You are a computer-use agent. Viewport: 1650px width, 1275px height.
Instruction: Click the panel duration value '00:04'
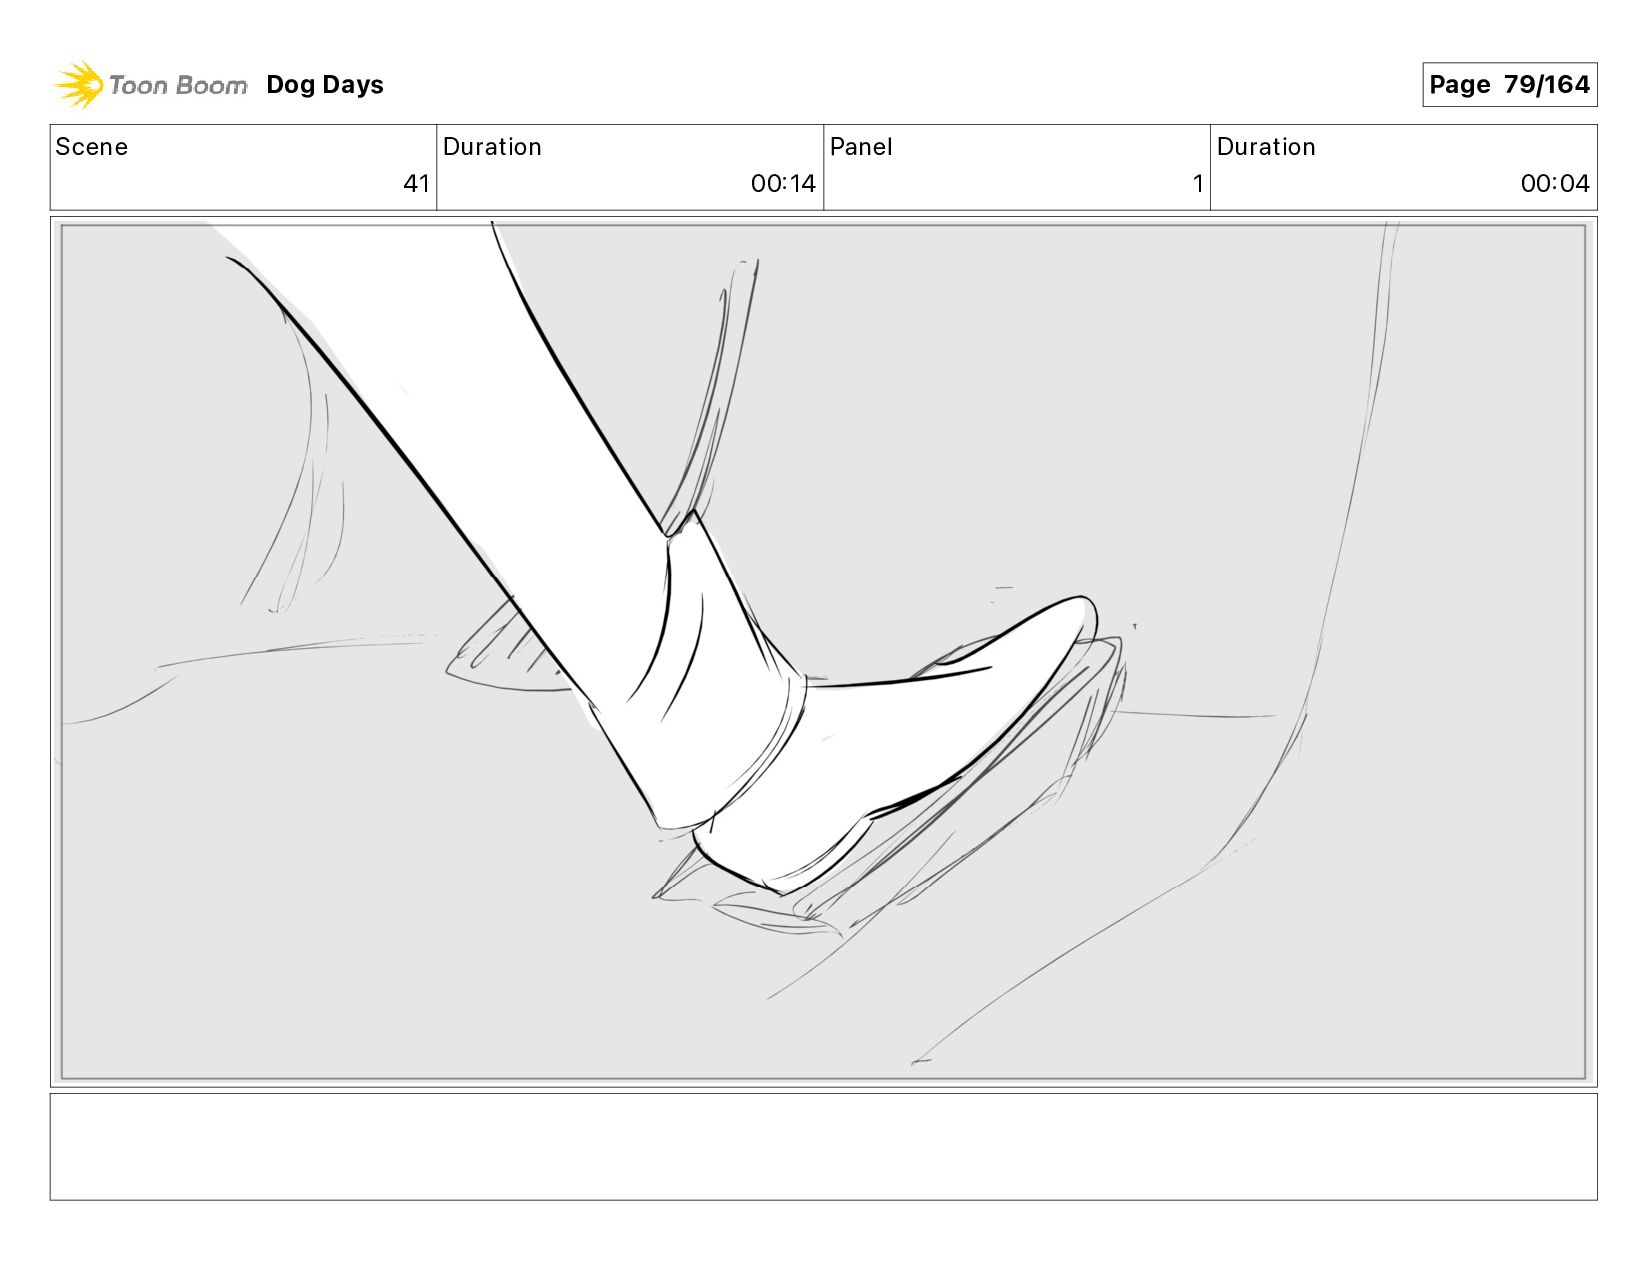click(1555, 184)
